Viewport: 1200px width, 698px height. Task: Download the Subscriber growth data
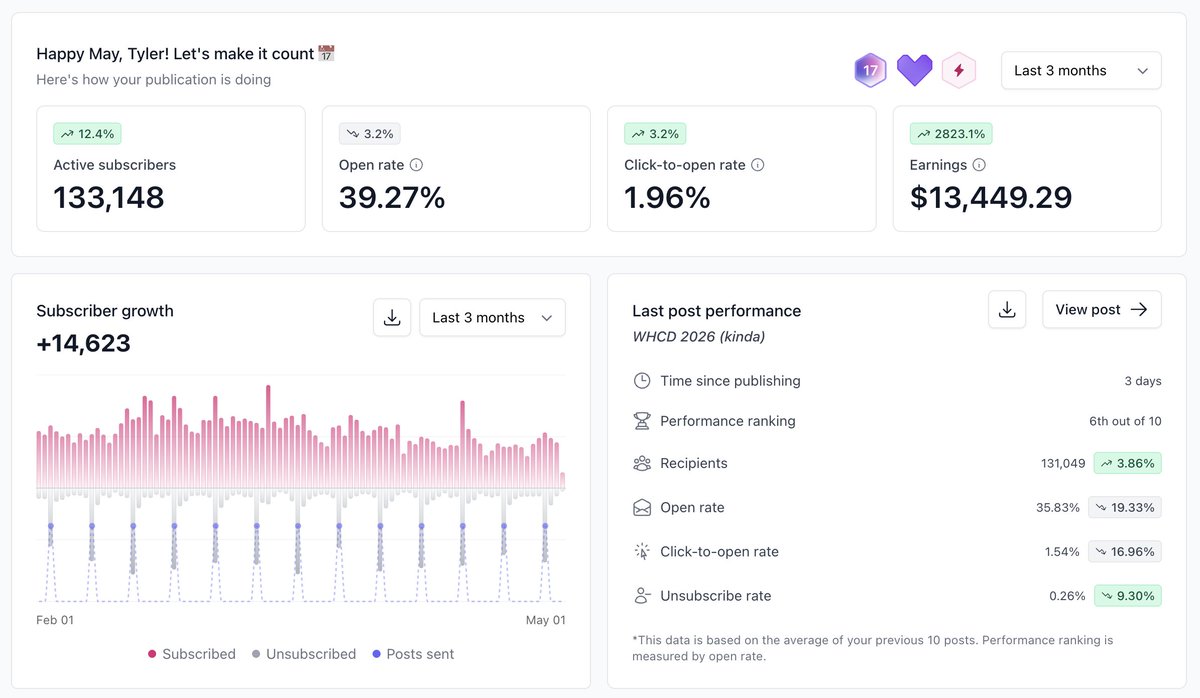tap(392, 317)
